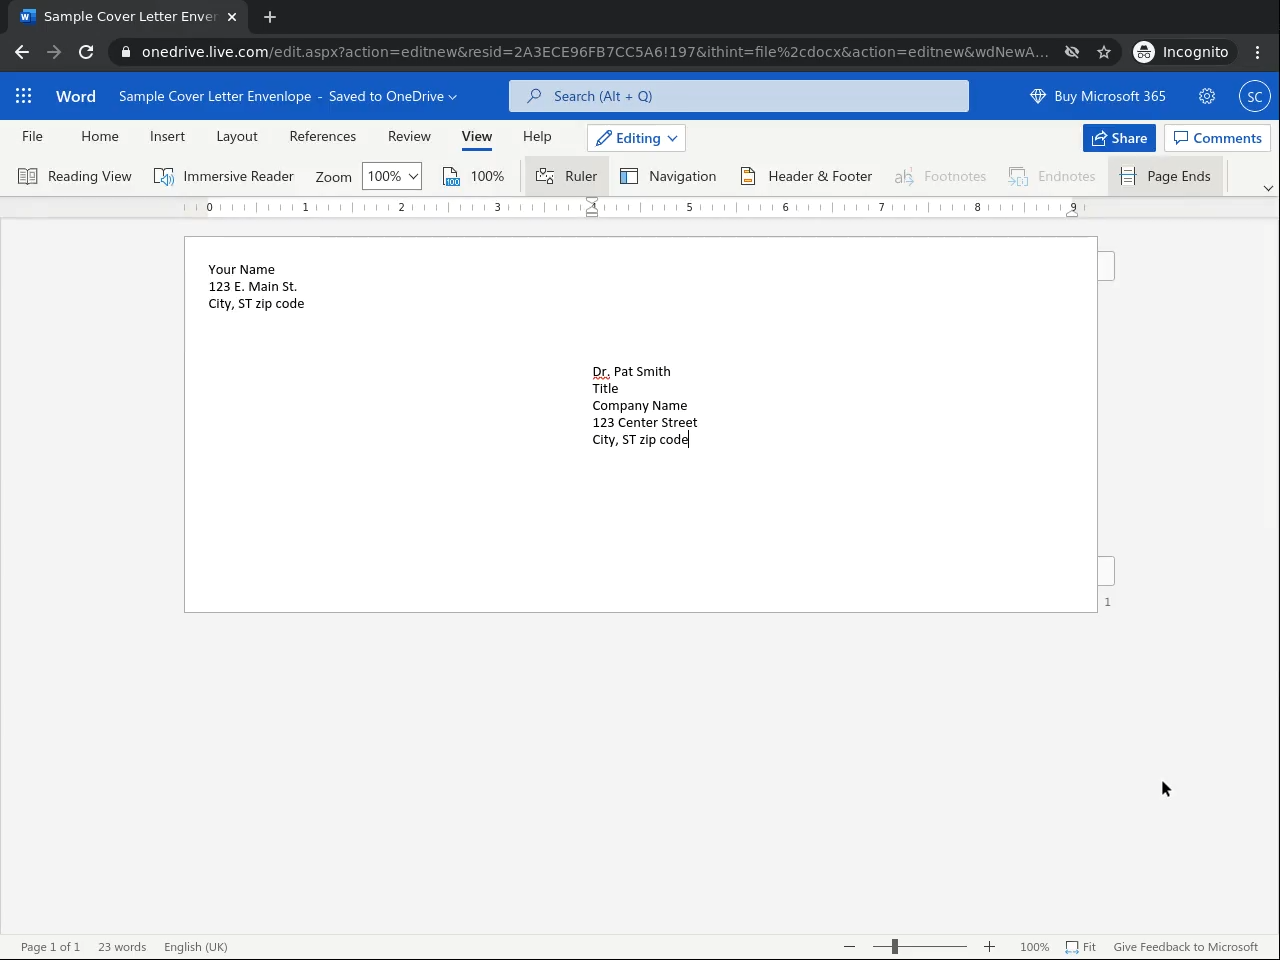Expand the ribbon display options chevron
The height and width of the screenshot is (960, 1280).
1268,188
